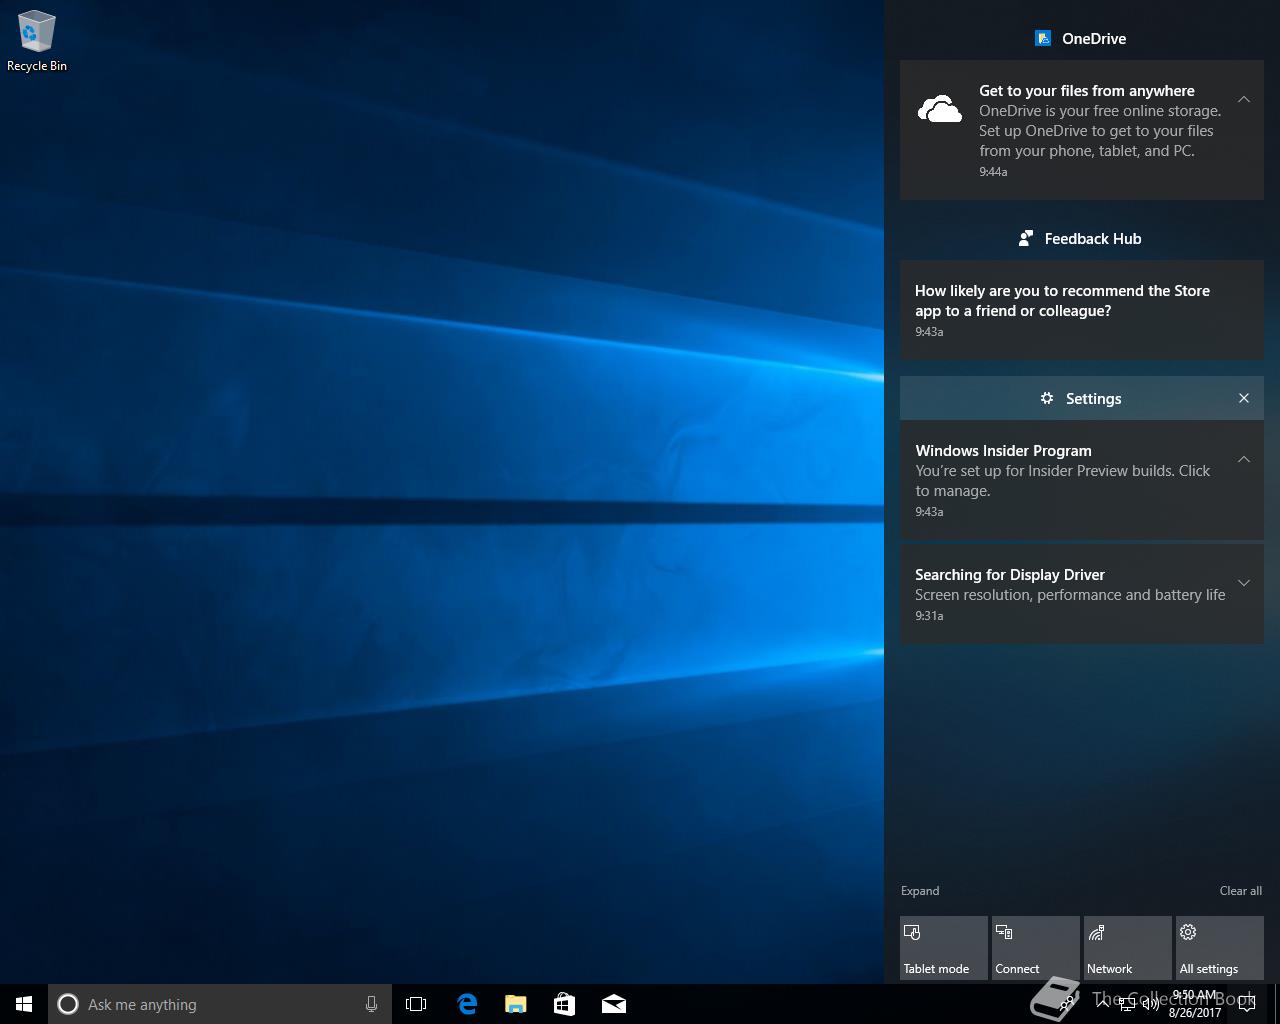Open the Network quick action tile
The width and height of the screenshot is (1280, 1024).
pos(1127,948)
